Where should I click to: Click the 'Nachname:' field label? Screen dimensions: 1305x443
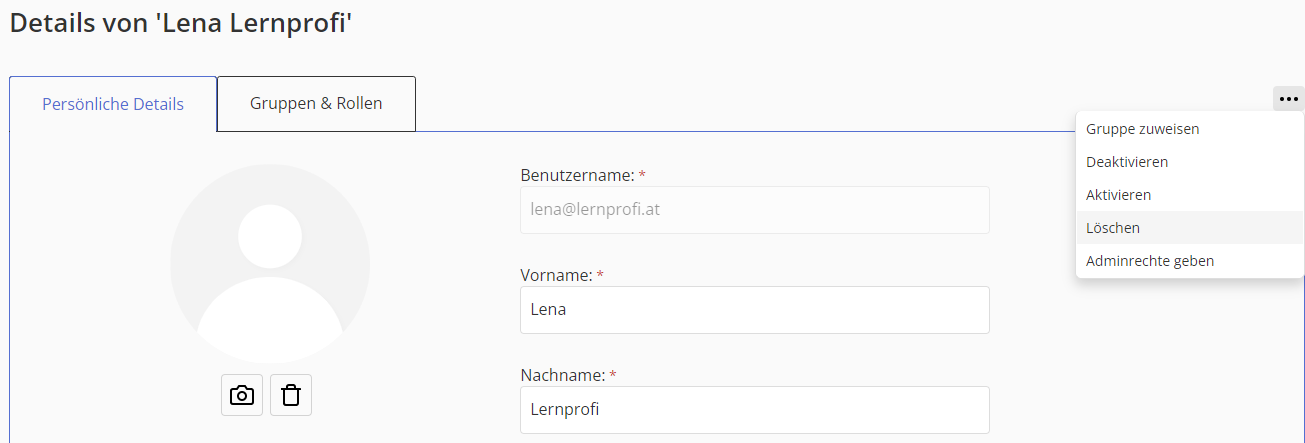tap(563, 375)
